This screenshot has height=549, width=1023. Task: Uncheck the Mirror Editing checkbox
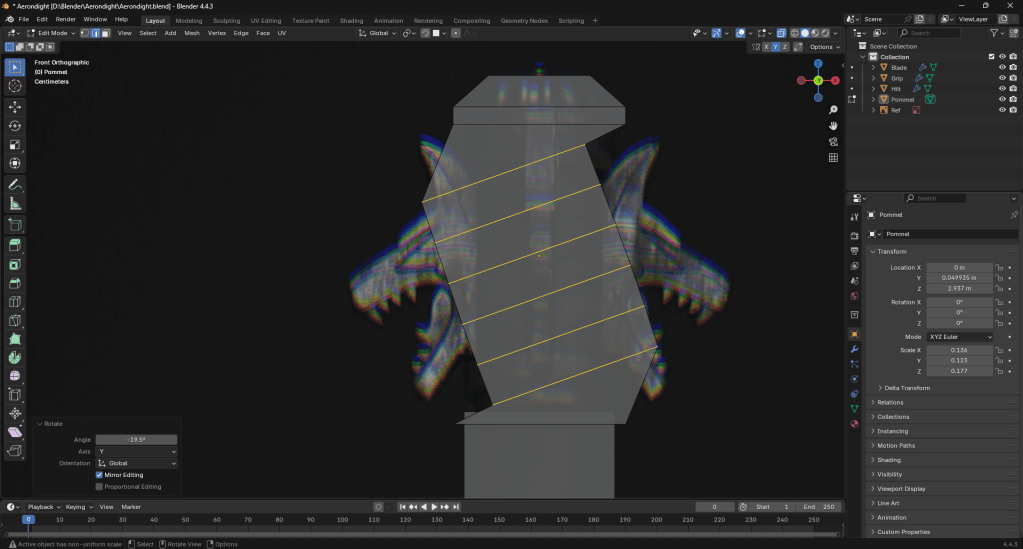tap(99, 475)
